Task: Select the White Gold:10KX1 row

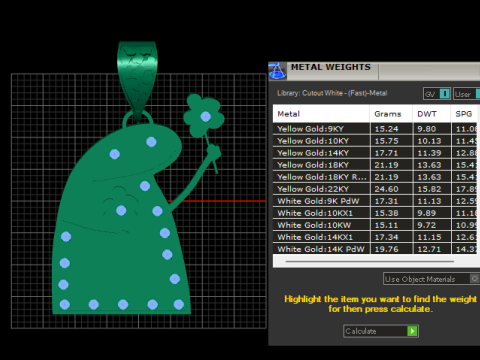Action: pos(375,213)
